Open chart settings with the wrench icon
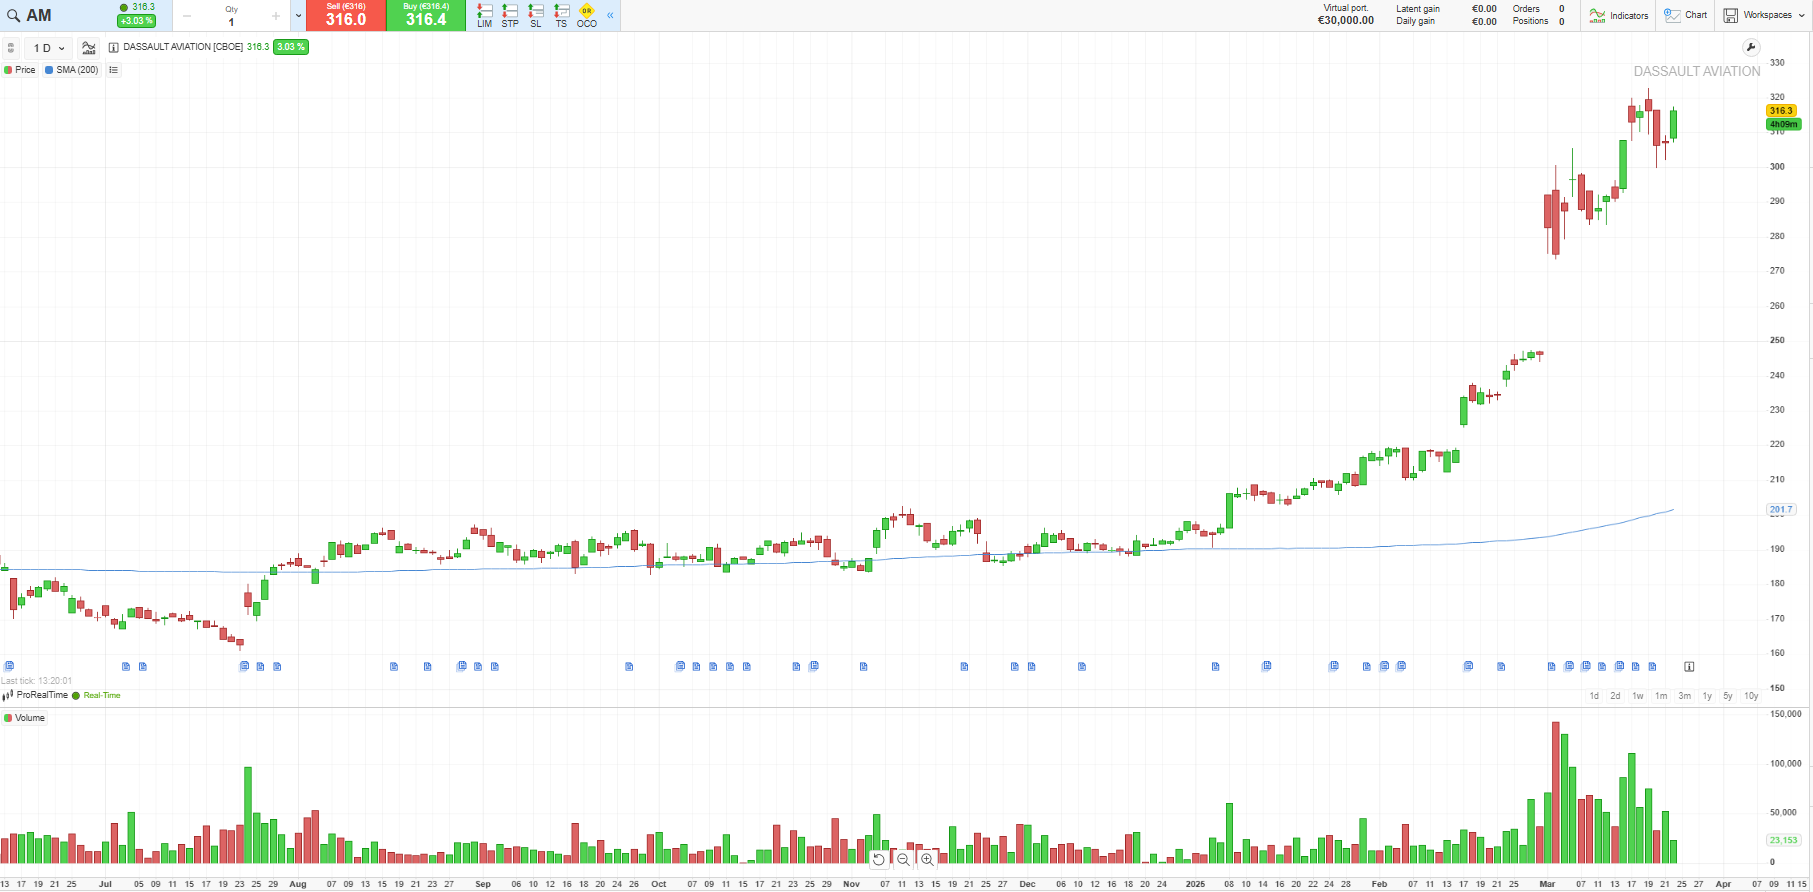Viewport: 1813px width, 892px height. click(x=1750, y=47)
